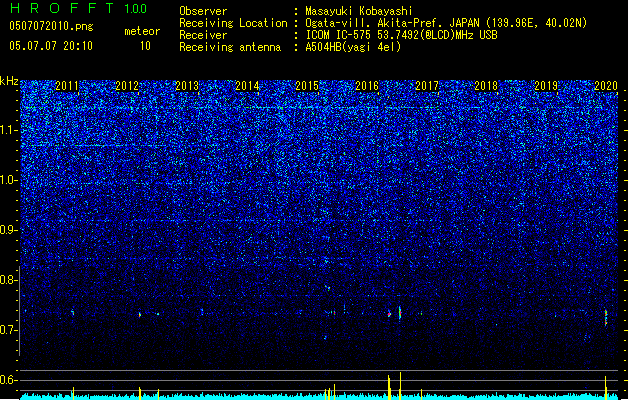This screenshot has width=629, height=400.
Task: Select the filename 0507072010.png
Action: pos(51,26)
